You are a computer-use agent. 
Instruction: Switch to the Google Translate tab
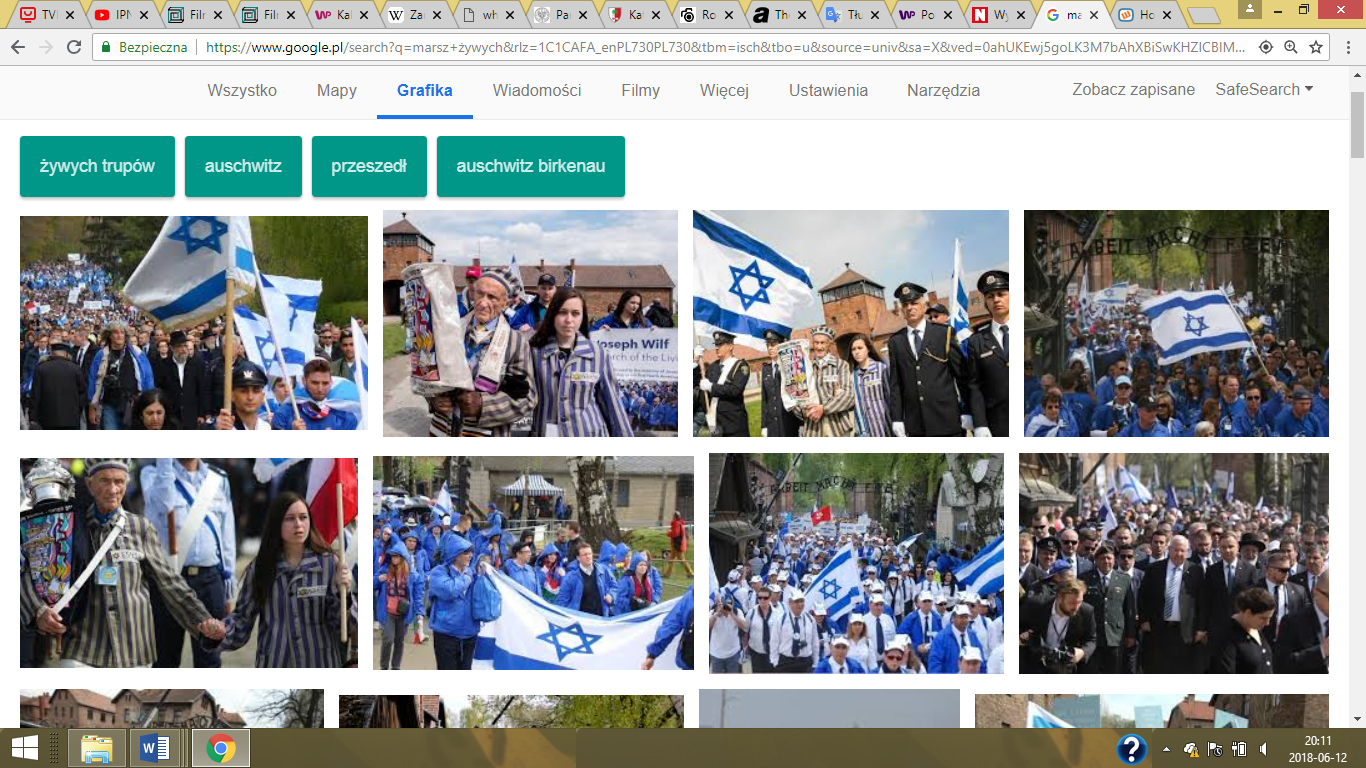click(x=853, y=15)
